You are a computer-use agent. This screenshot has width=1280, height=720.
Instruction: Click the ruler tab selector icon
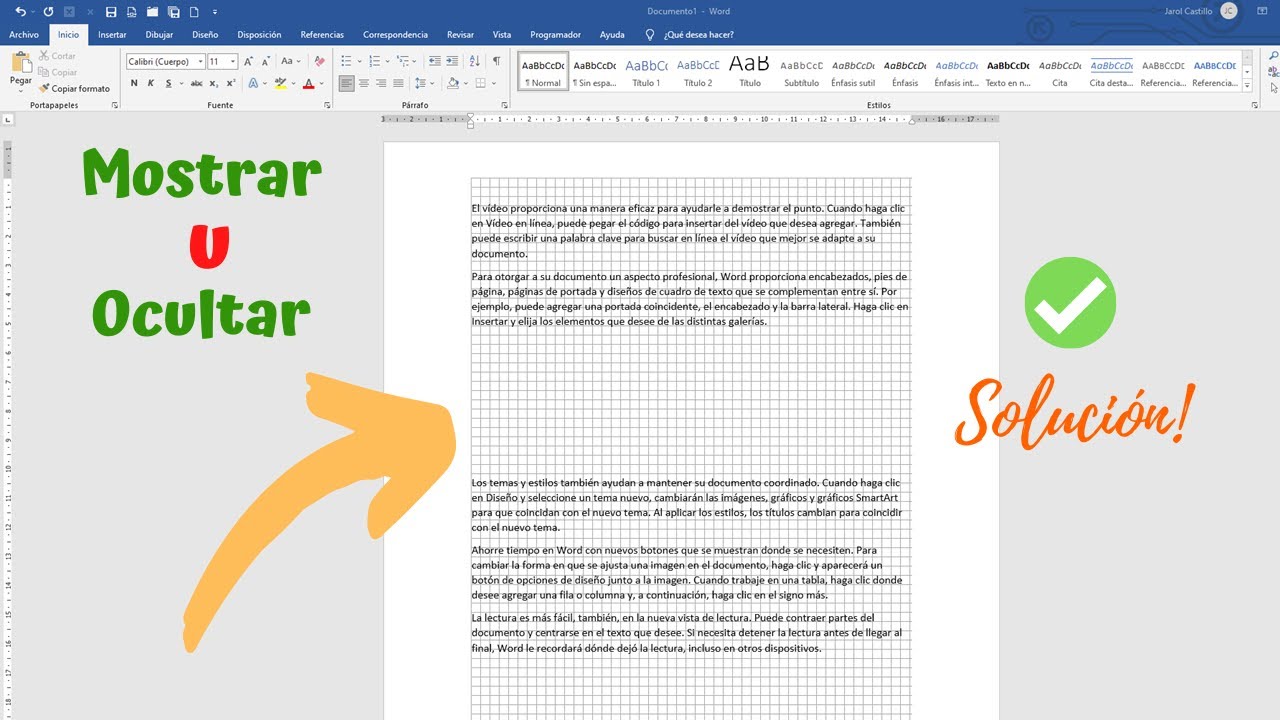[x=8, y=120]
